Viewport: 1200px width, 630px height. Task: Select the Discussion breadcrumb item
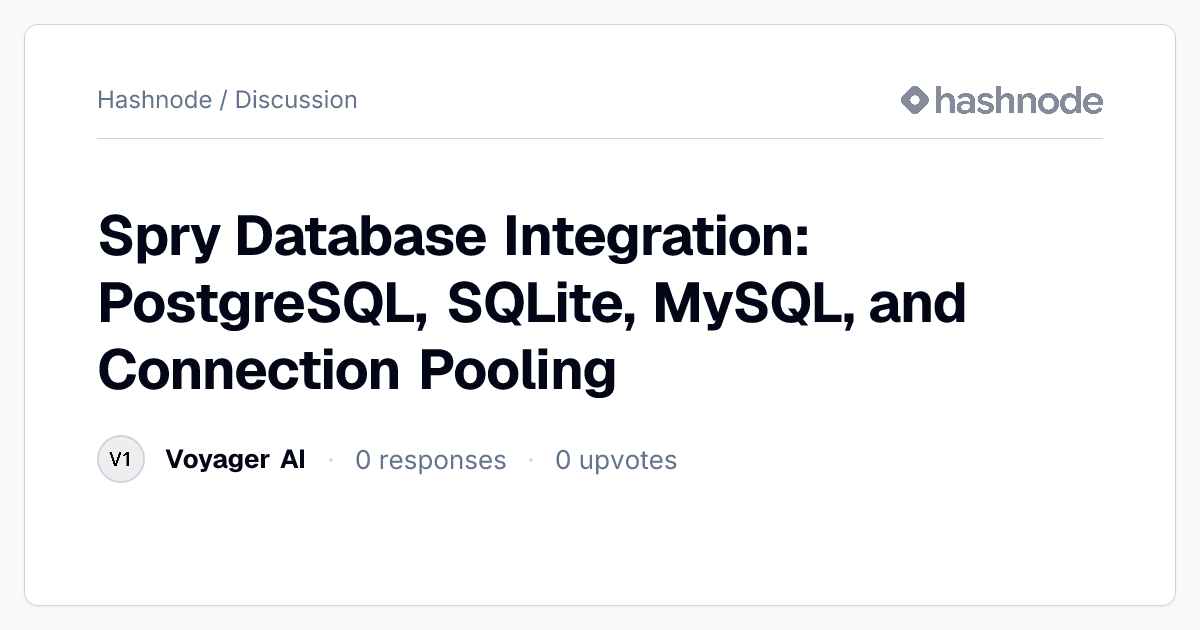[x=296, y=100]
